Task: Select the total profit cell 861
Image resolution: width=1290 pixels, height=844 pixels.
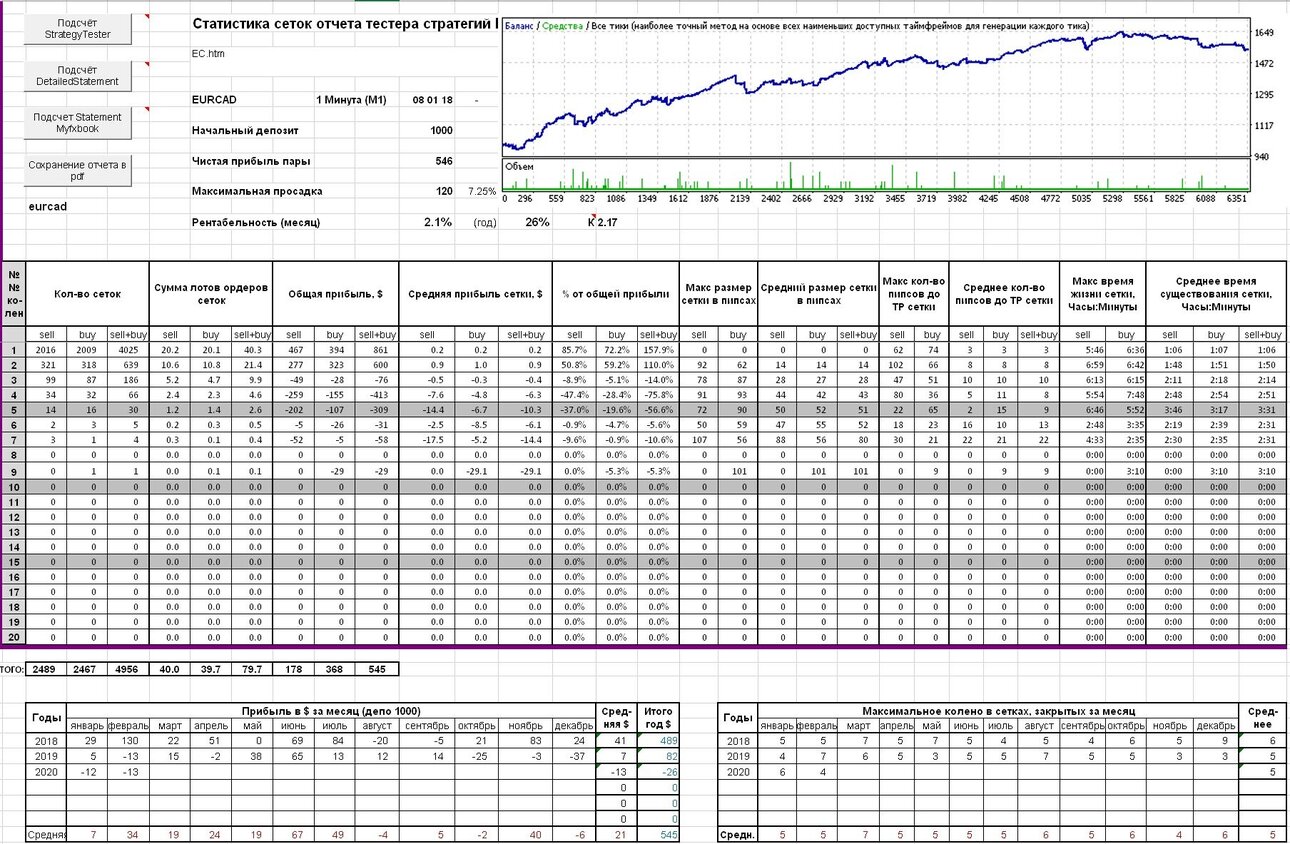Action: (x=377, y=351)
